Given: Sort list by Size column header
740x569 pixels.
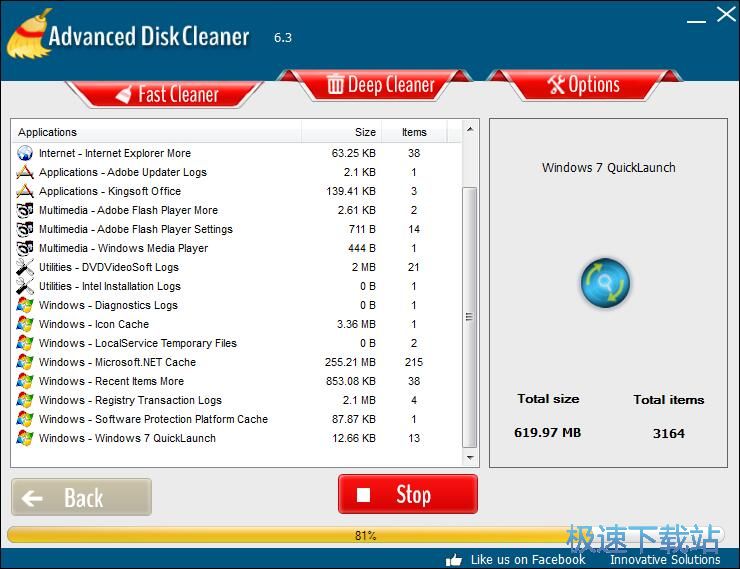Looking at the screenshot, I should pos(342,132).
